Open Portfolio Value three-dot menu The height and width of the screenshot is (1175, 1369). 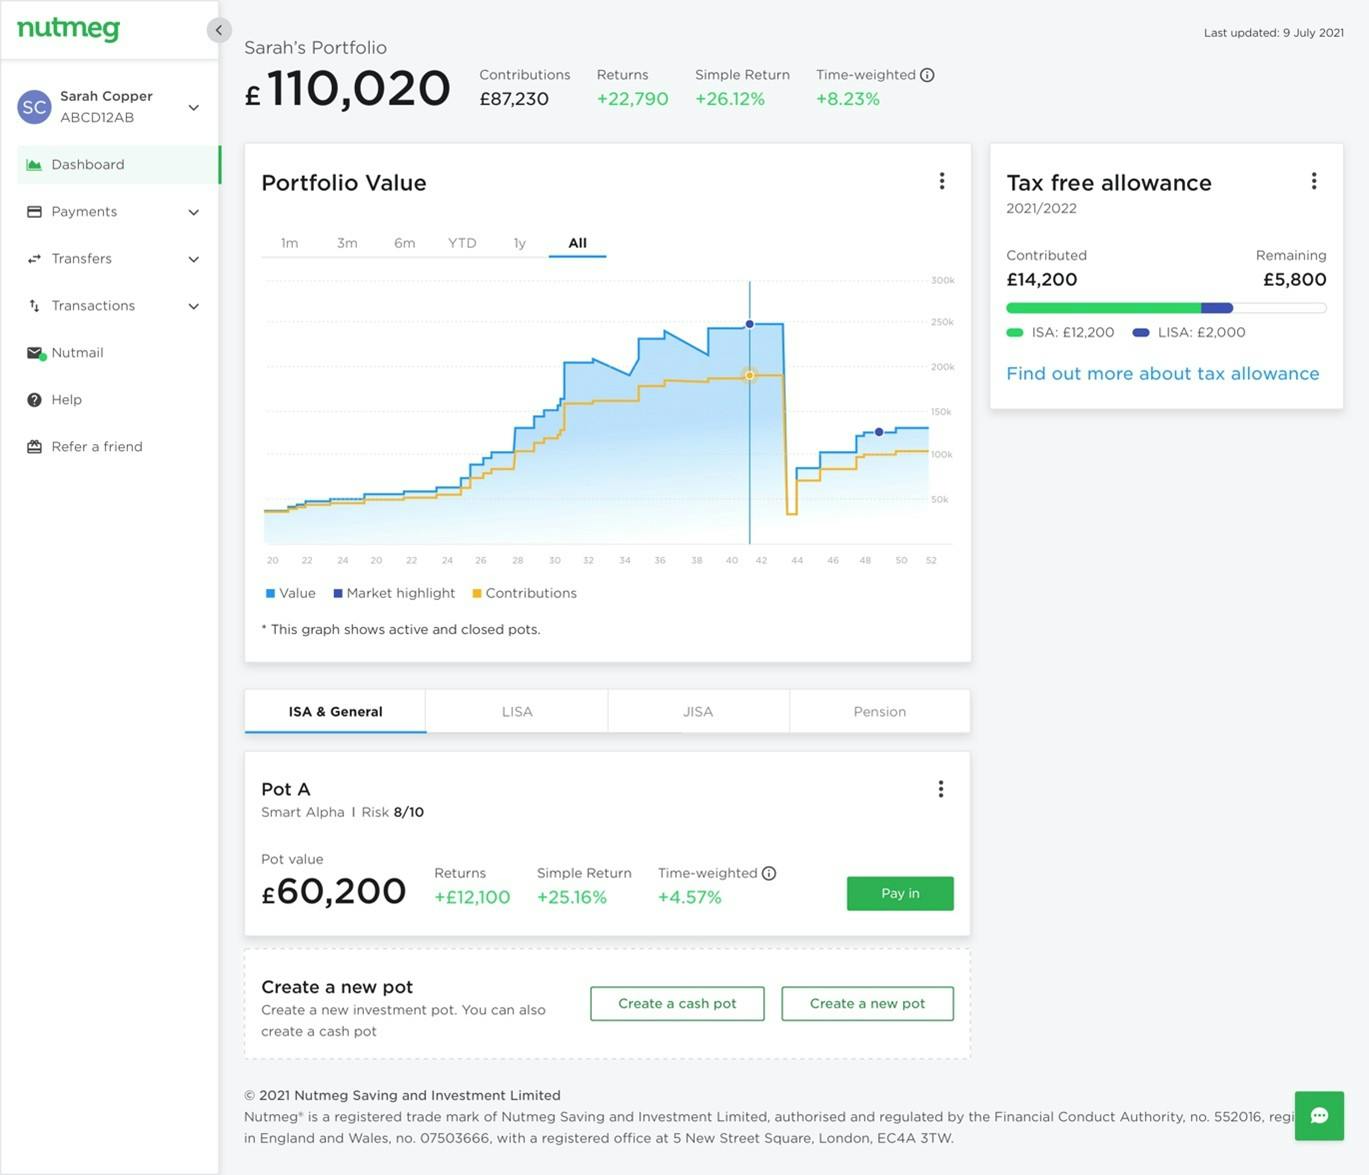click(x=942, y=181)
